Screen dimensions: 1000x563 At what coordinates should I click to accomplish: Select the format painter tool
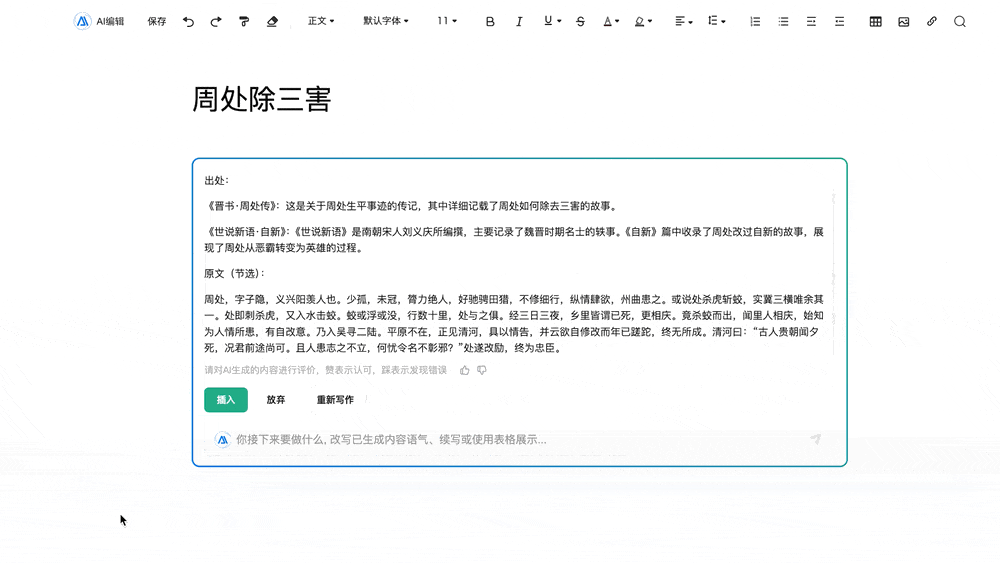pos(244,21)
